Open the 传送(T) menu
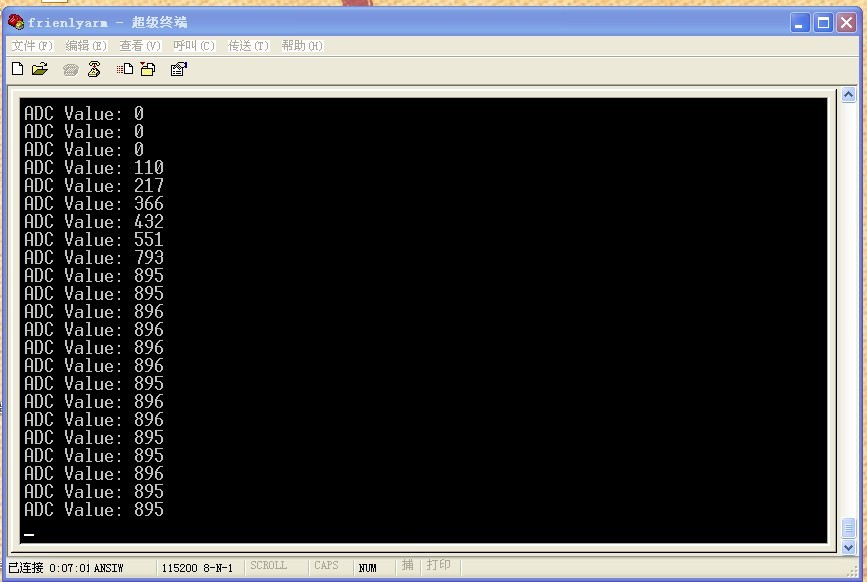Viewport: 867px width, 582px height. [x=247, y=45]
